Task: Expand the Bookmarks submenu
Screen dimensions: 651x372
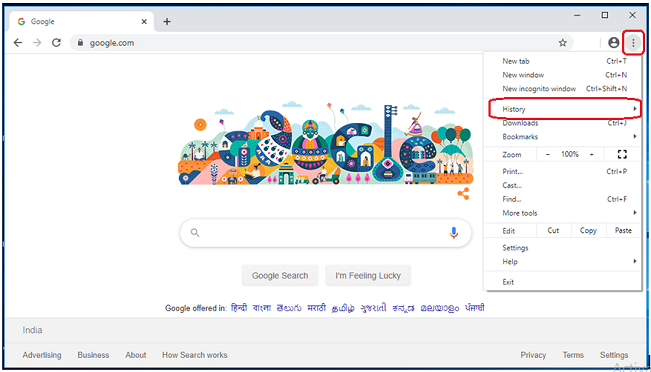Action: pyautogui.click(x=563, y=137)
